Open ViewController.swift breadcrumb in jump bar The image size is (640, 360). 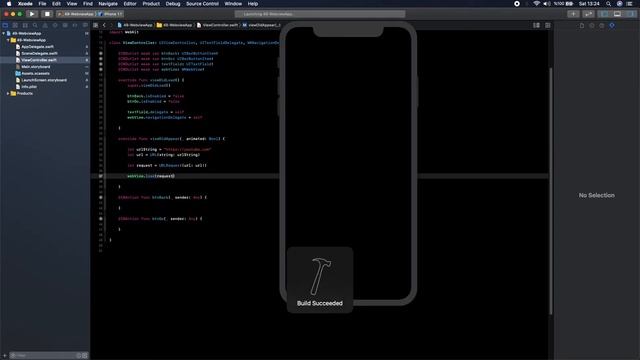tap(217, 25)
